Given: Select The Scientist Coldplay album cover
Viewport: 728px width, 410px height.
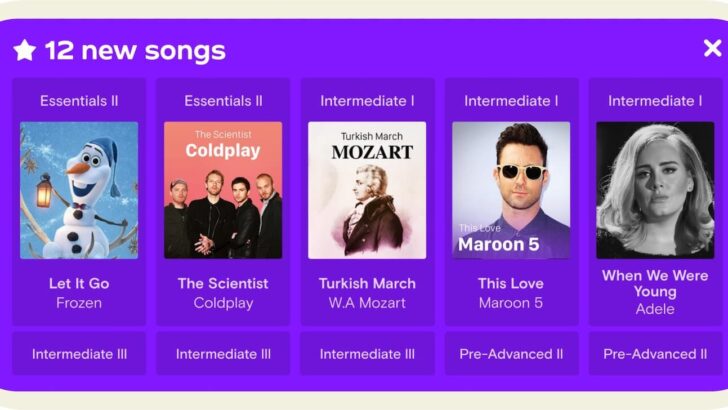Looking at the screenshot, I should coord(223,190).
